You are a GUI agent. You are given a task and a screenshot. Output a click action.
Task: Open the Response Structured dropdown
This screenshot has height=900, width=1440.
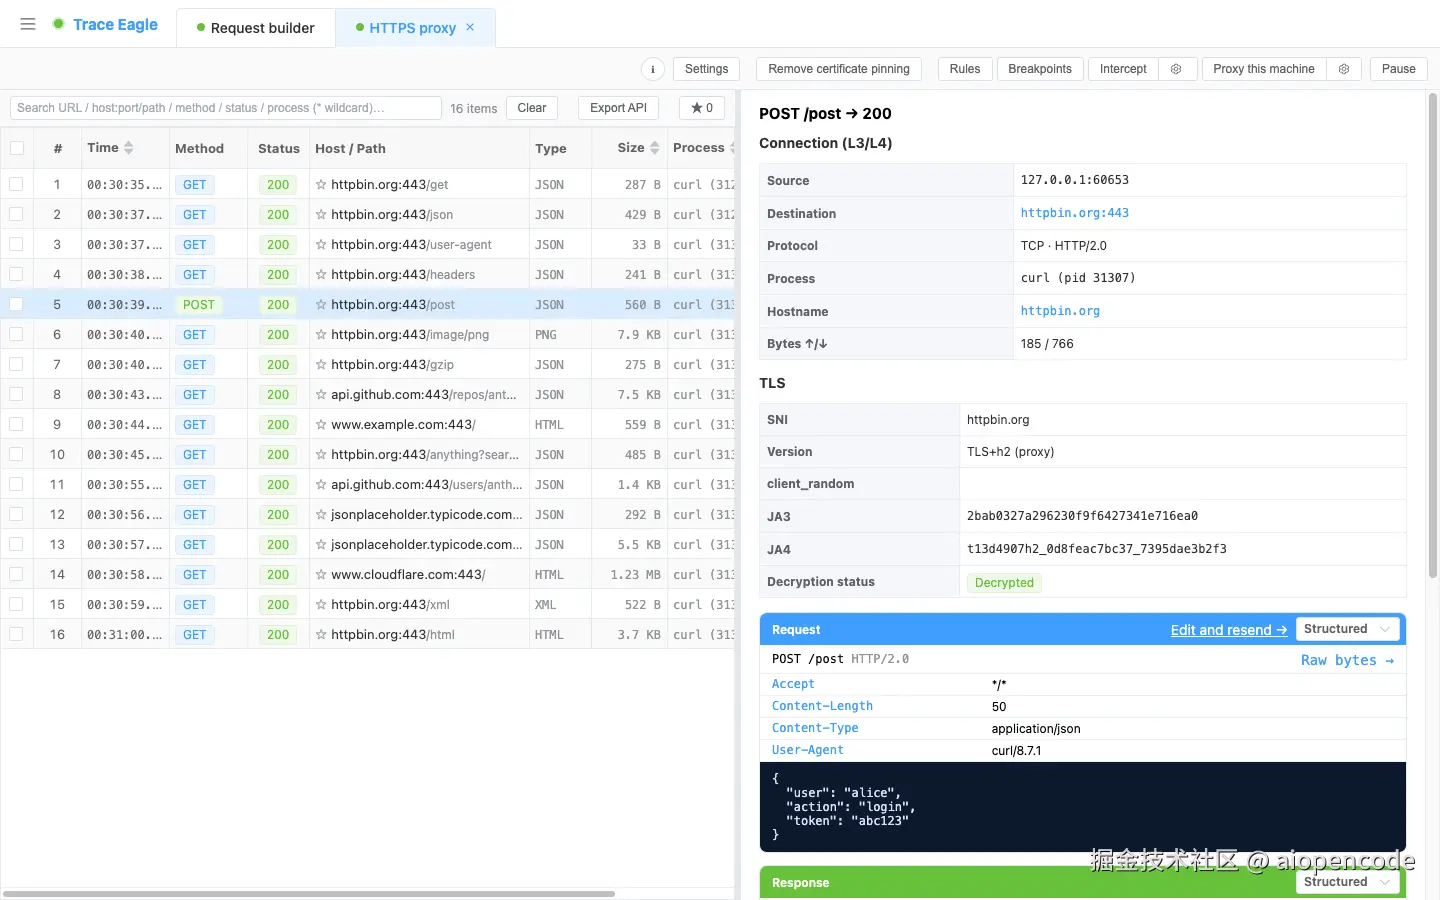tap(1347, 882)
